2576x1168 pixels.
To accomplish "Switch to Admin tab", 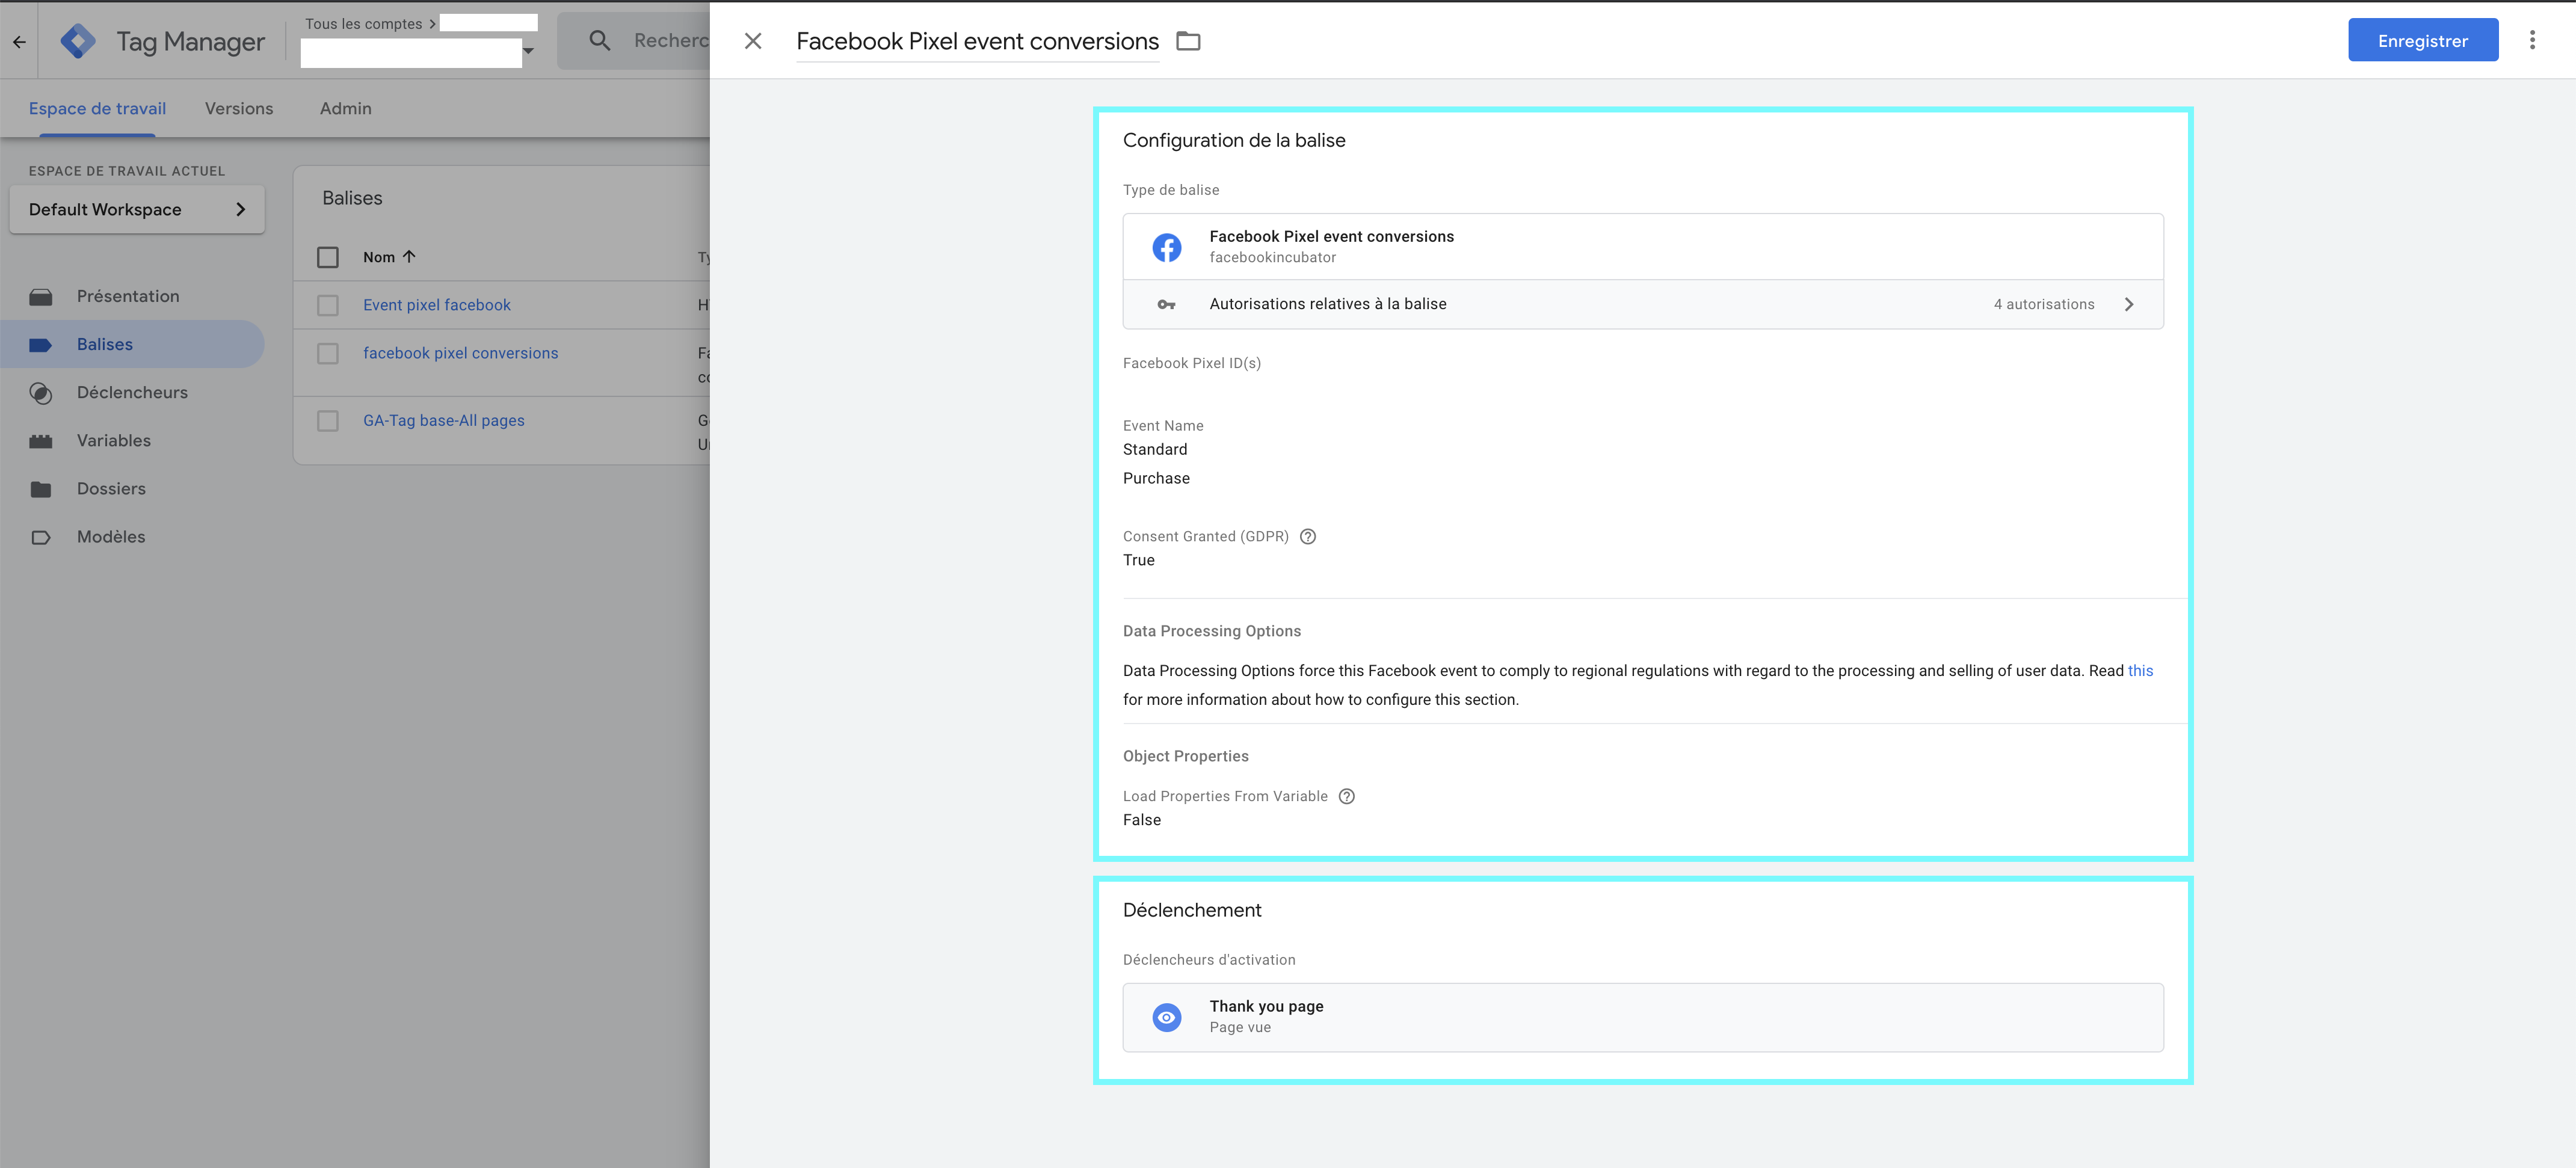I will click(345, 108).
